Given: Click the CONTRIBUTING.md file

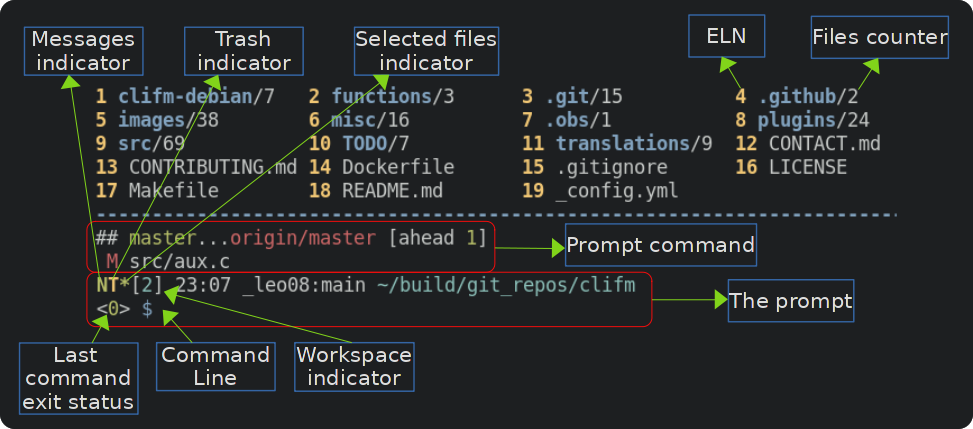Looking at the screenshot, I should (x=197, y=167).
